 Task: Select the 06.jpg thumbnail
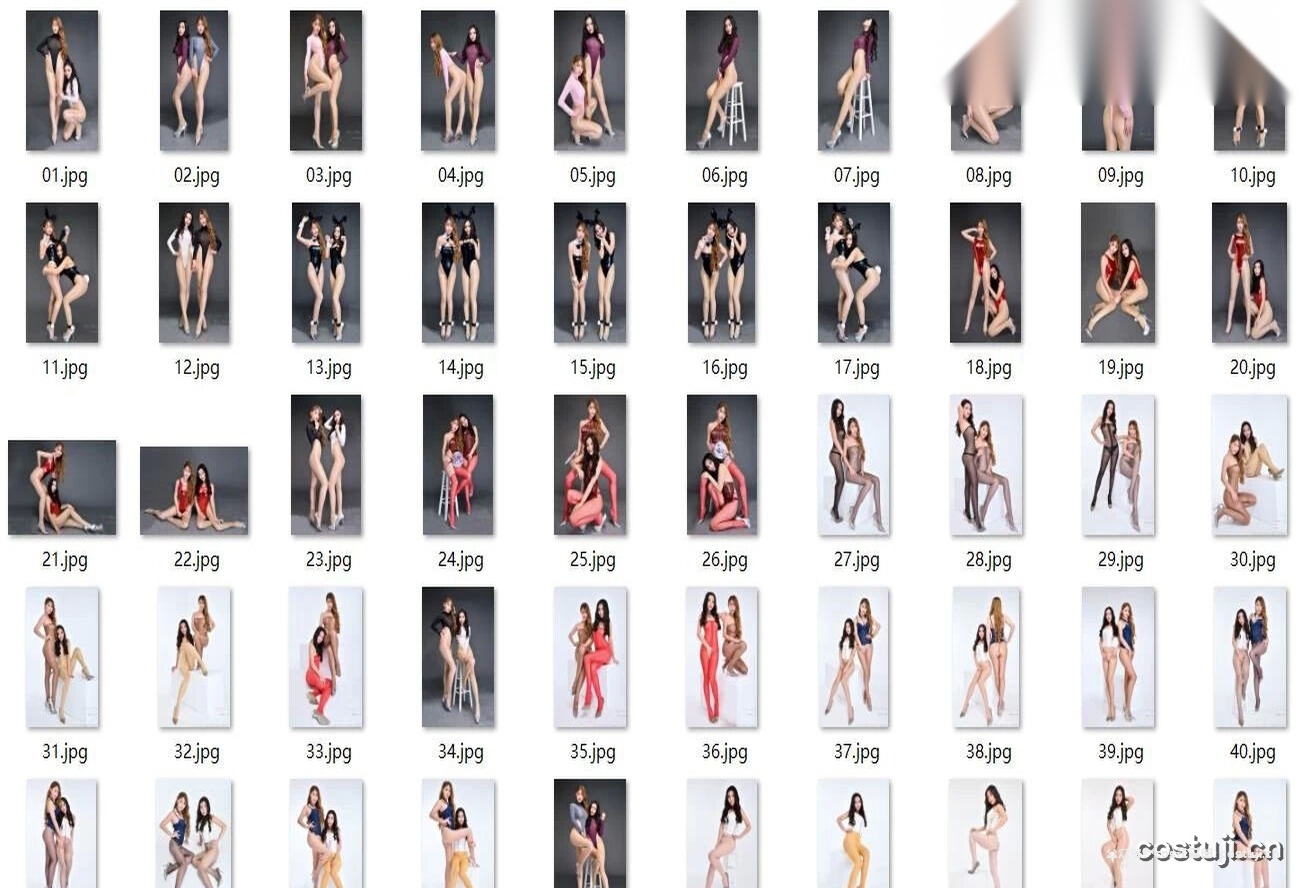click(722, 81)
